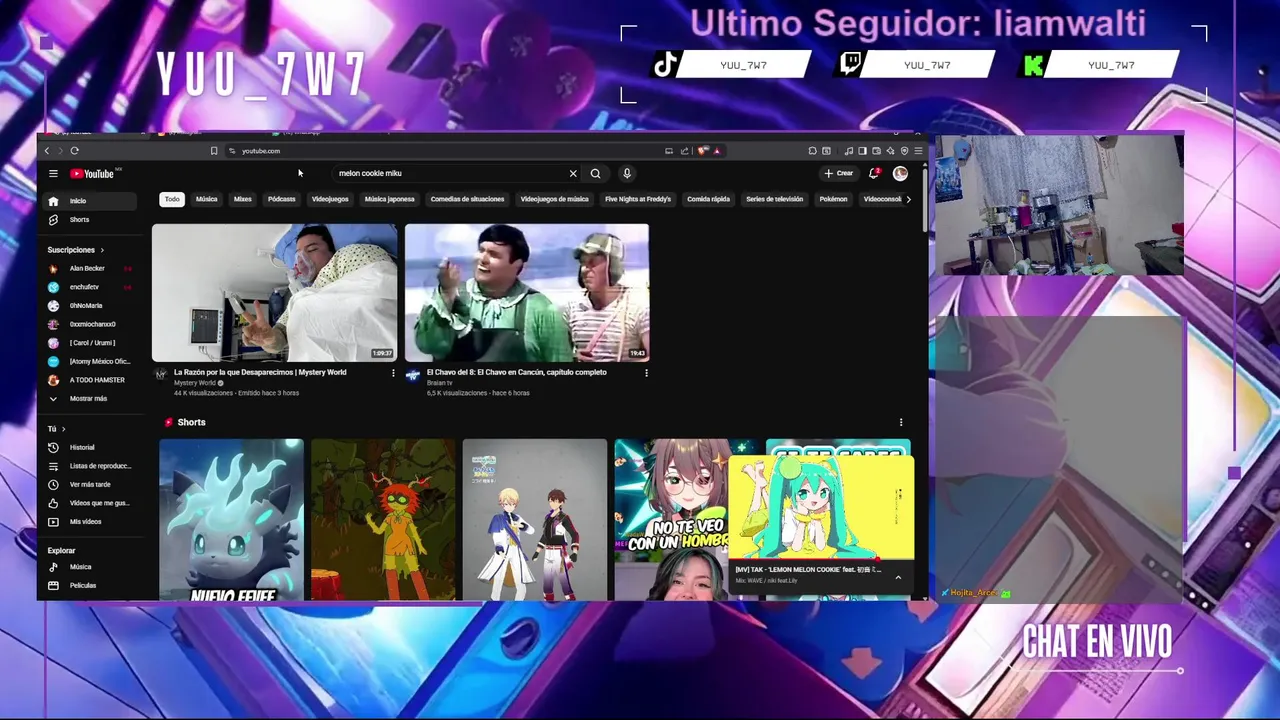Select the Todo filter chip
Image resolution: width=1280 pixels, height=720 pixels.
[172, 199]
